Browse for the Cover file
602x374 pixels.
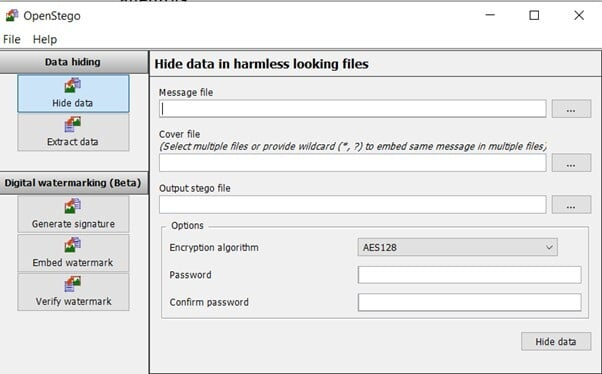click(x=571, y=163)
